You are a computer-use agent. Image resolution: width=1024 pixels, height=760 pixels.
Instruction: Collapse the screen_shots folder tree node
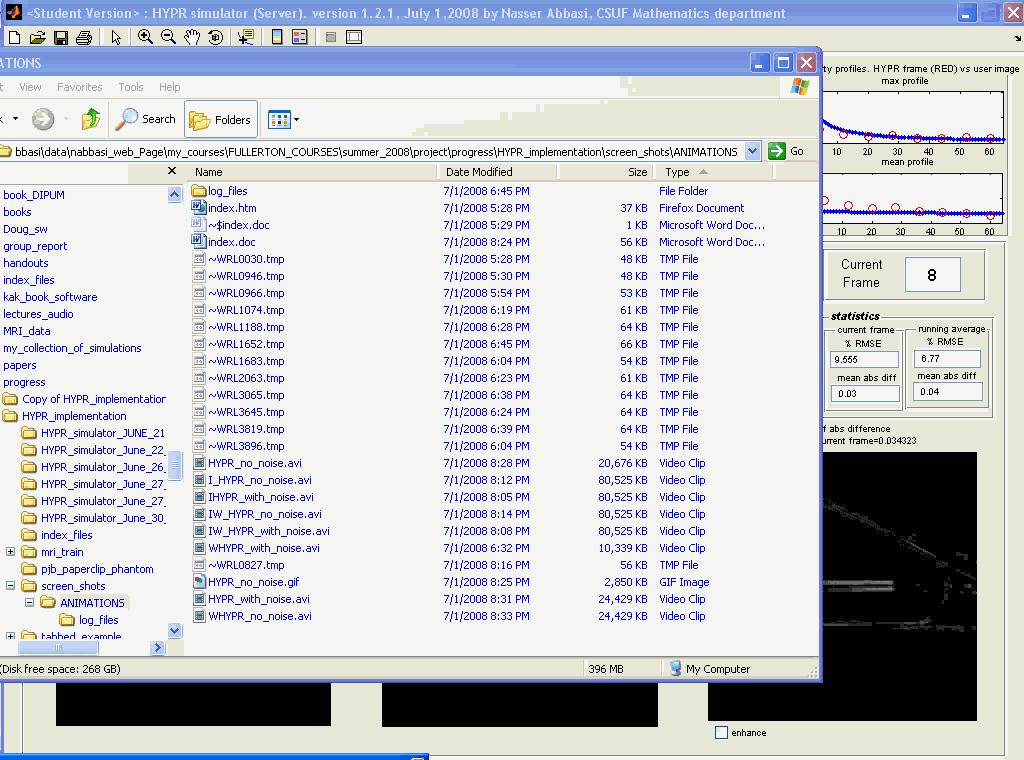[x=11, y=586]
